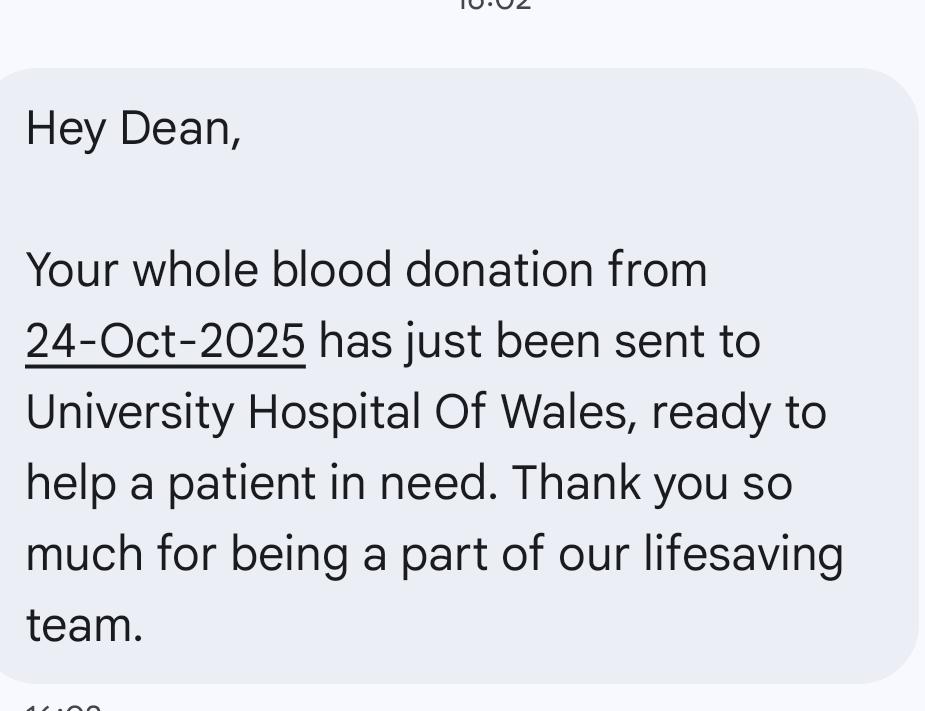Click the final word "team."
925x711 pixels.
click(85, 625)
